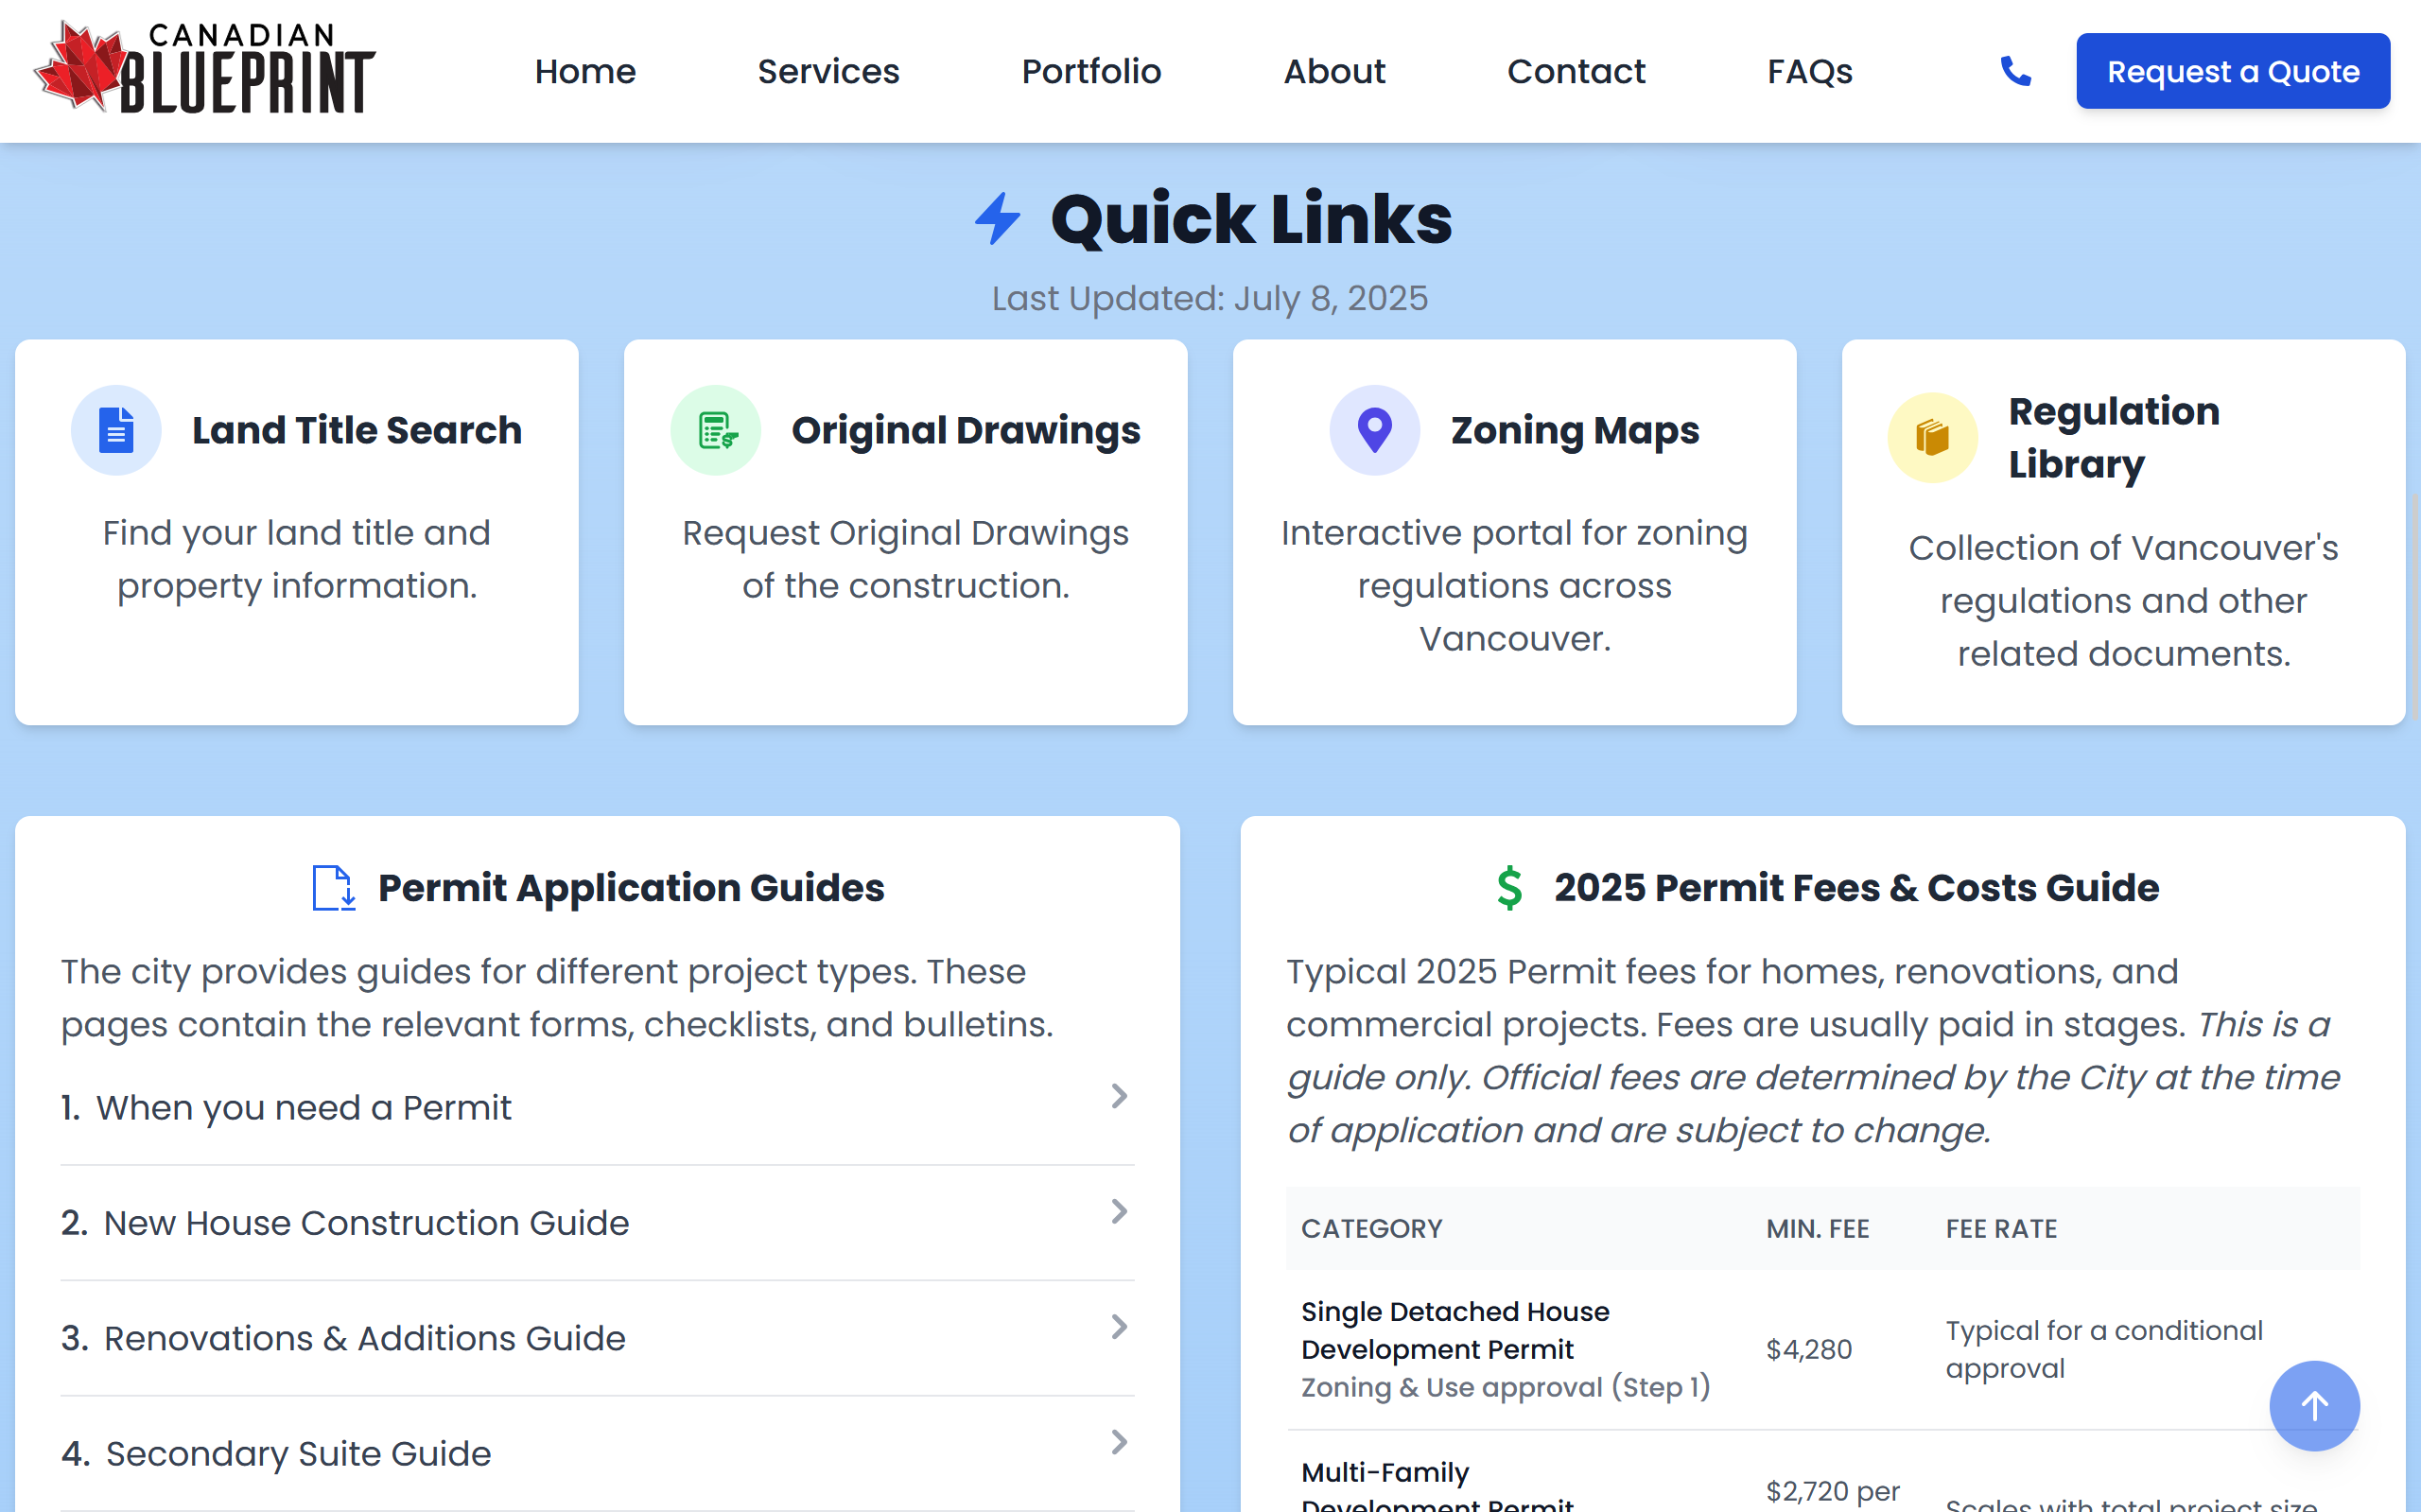Click the Permit Application Guides file icon

coord(333,888)
